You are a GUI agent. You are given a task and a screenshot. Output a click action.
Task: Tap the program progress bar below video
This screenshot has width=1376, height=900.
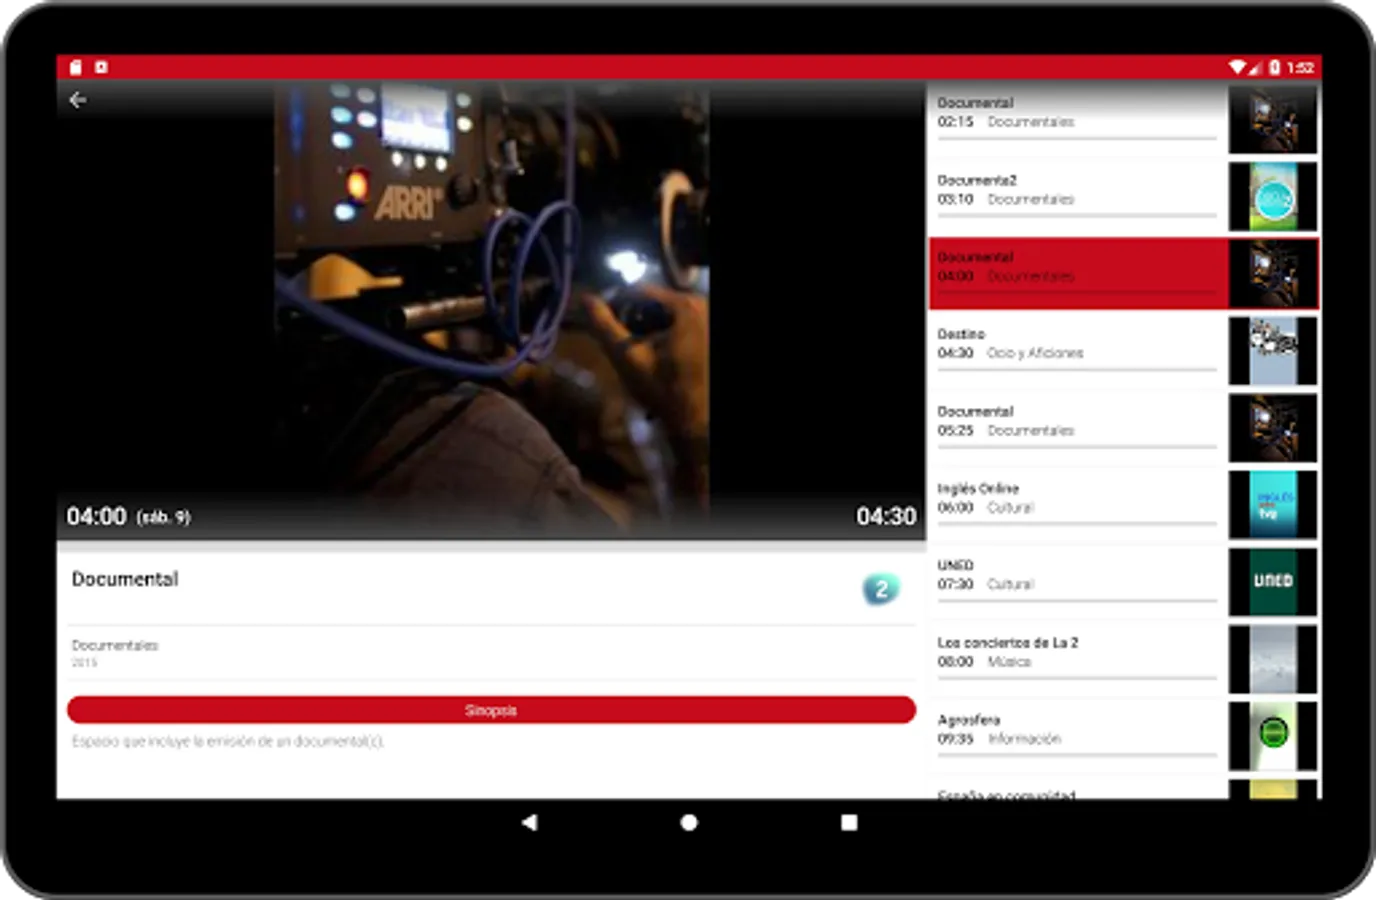(491, 546)
